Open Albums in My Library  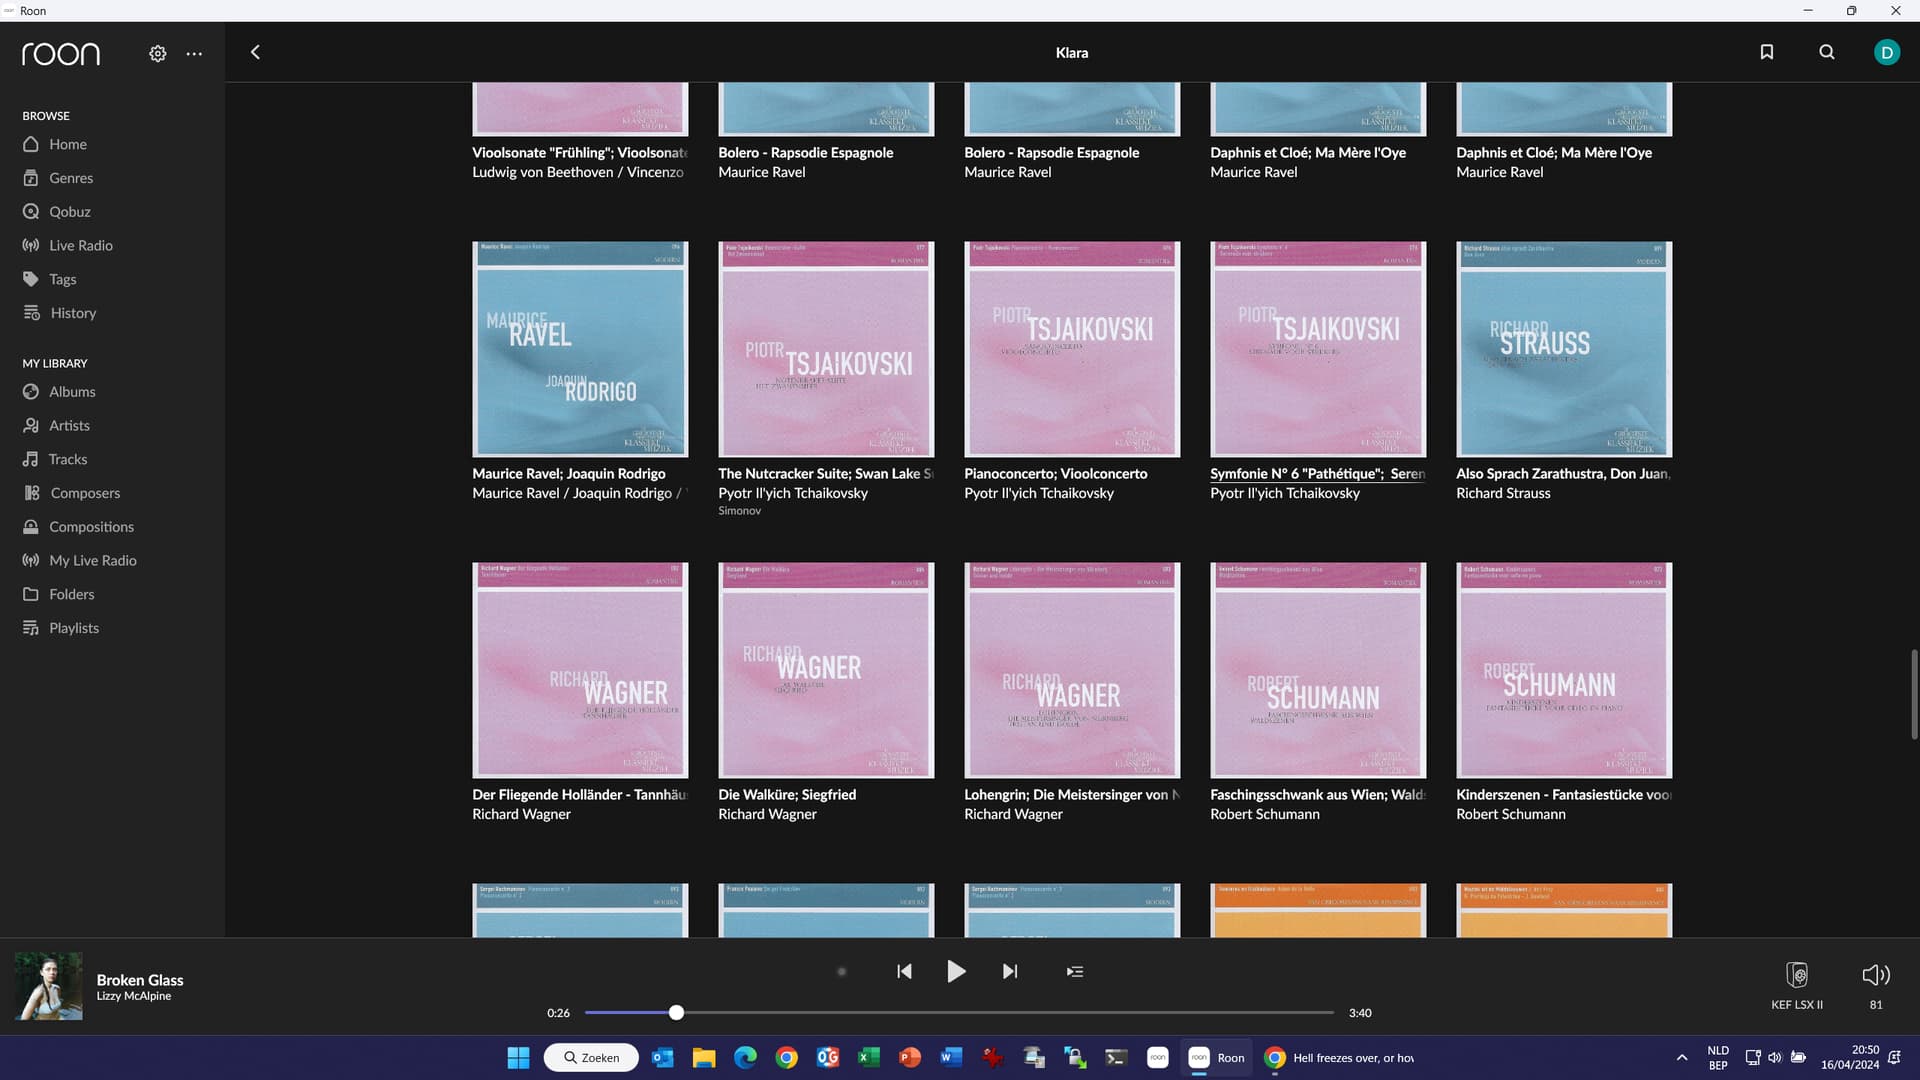click(x=72, y=392)
